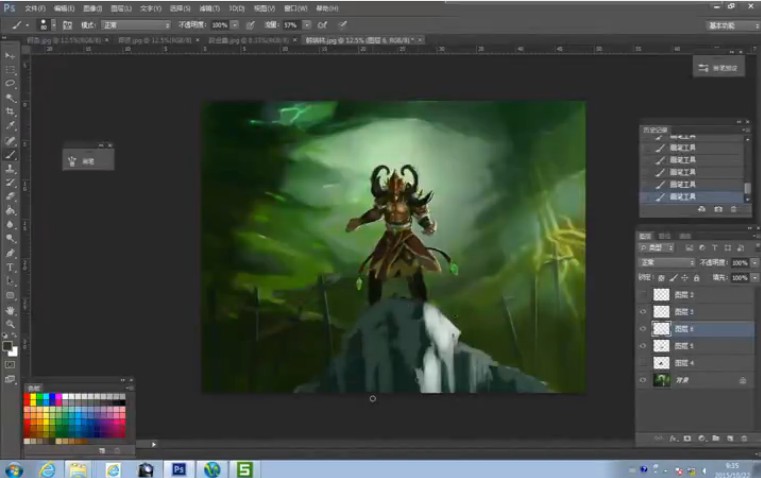Change the screen mode from the toolbox
Screen dimensions: 761x478
[10, 379]
